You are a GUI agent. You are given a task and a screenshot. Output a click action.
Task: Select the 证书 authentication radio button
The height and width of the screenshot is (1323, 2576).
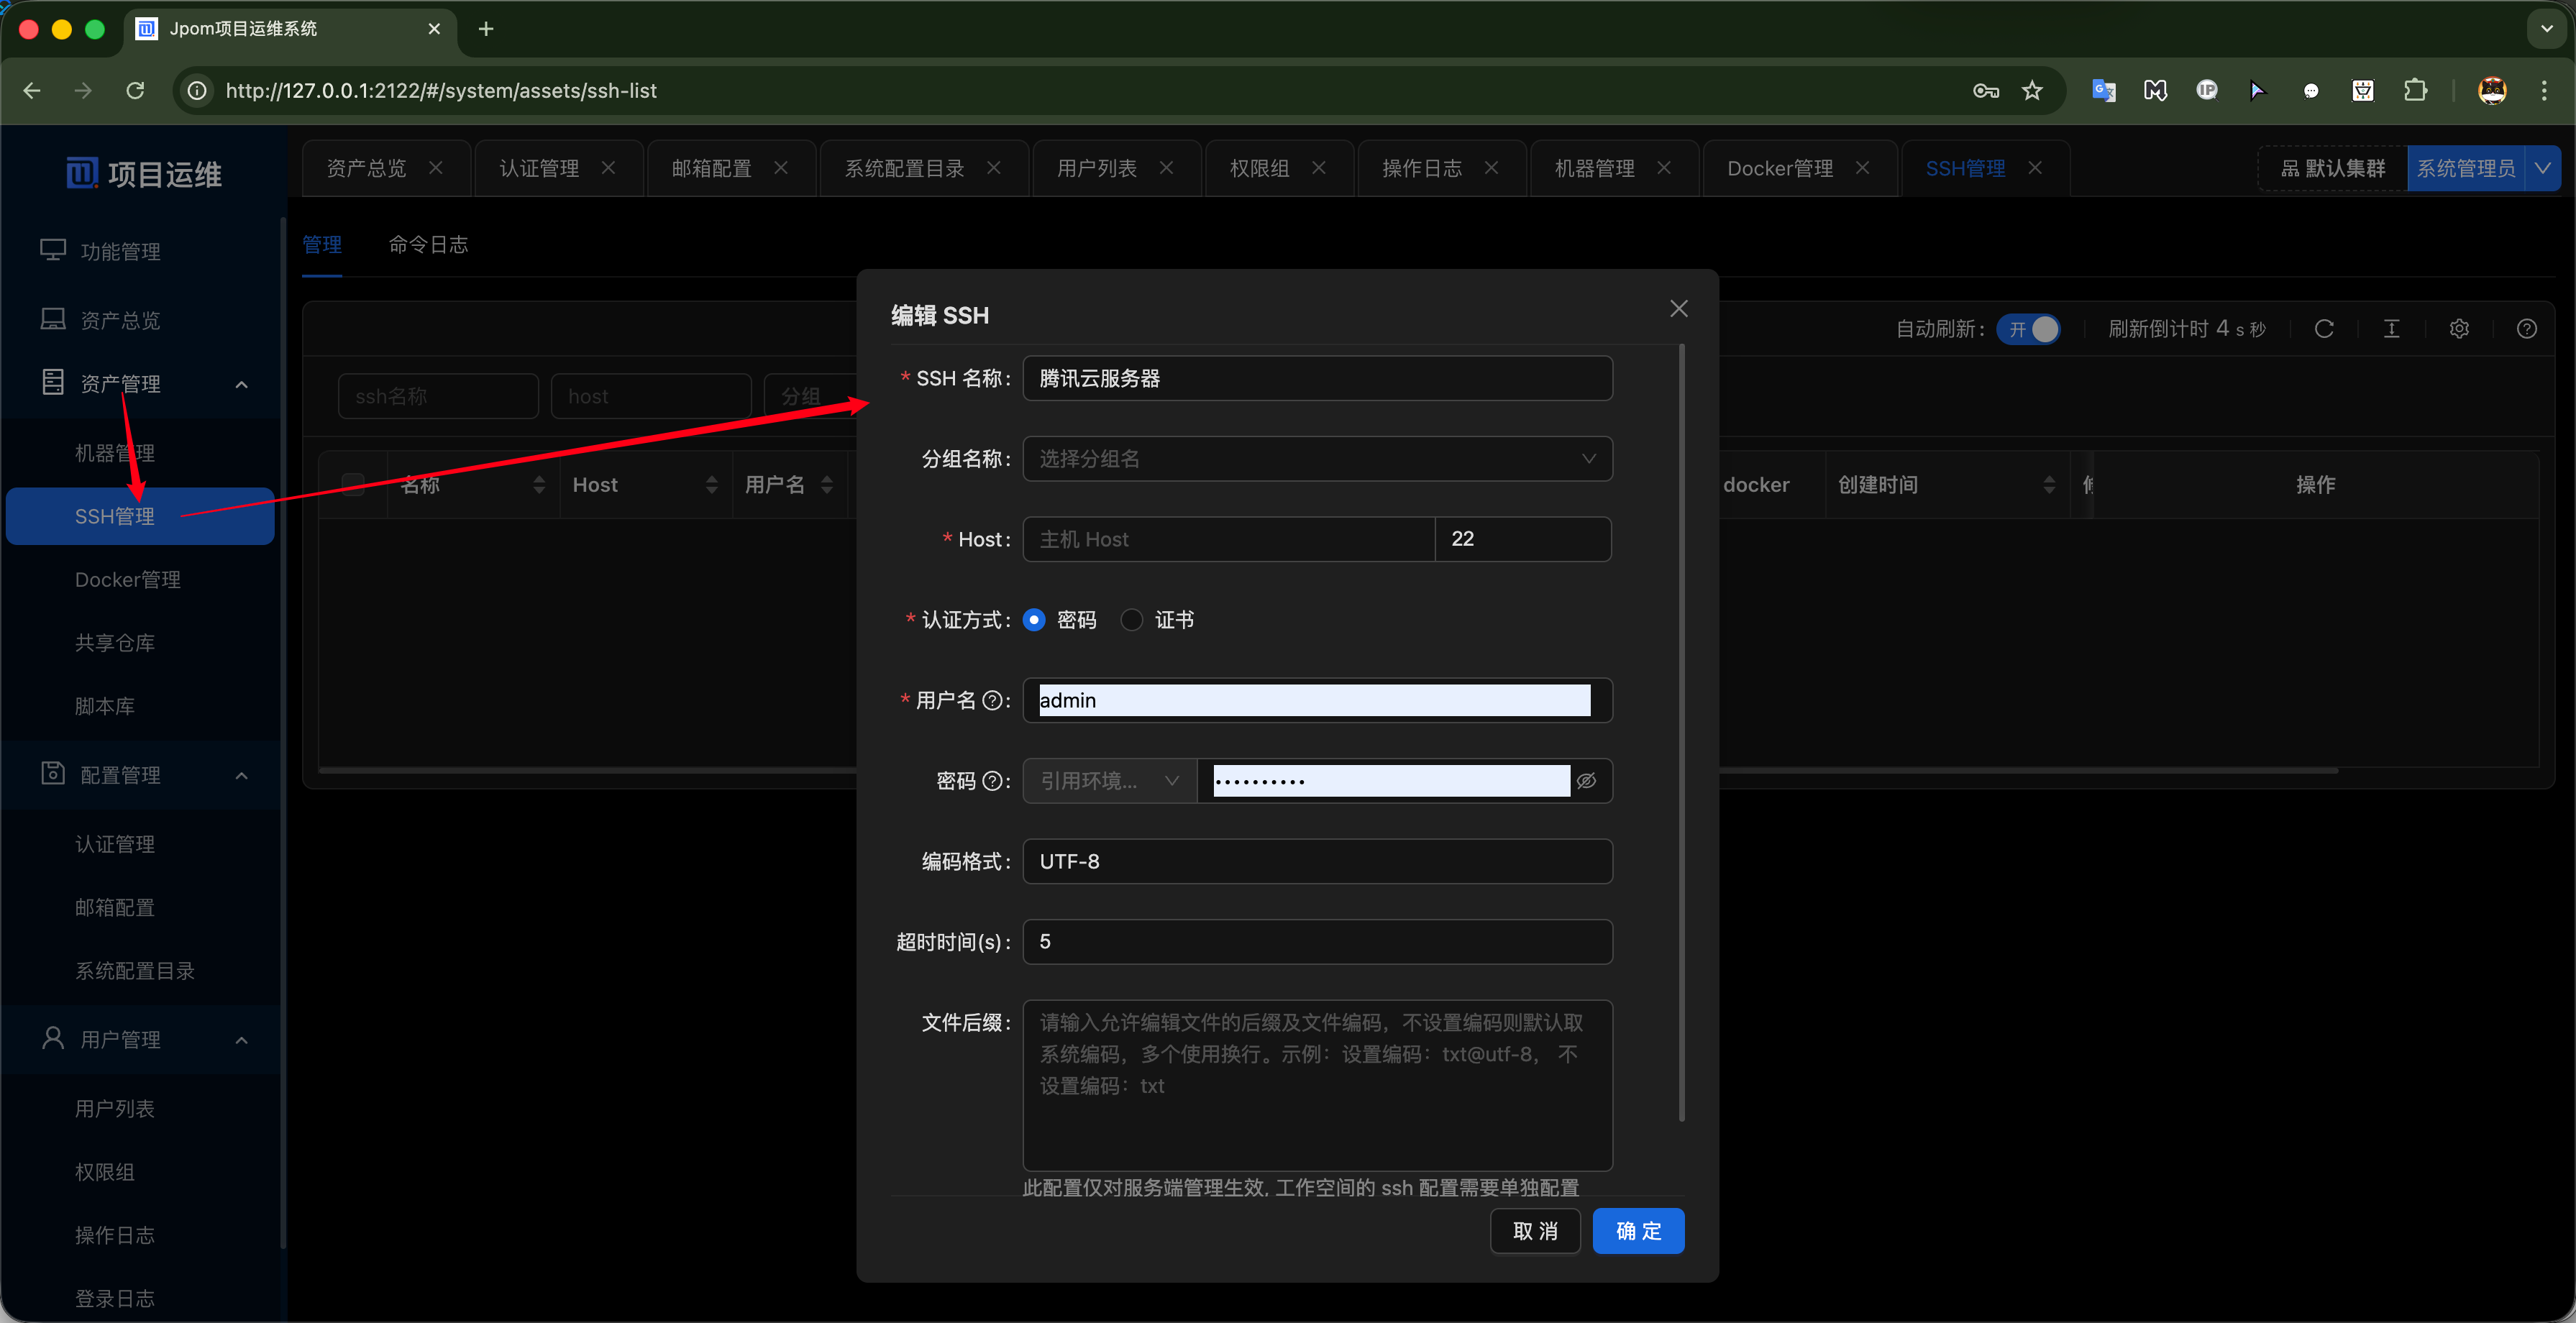click(1132, 620)
